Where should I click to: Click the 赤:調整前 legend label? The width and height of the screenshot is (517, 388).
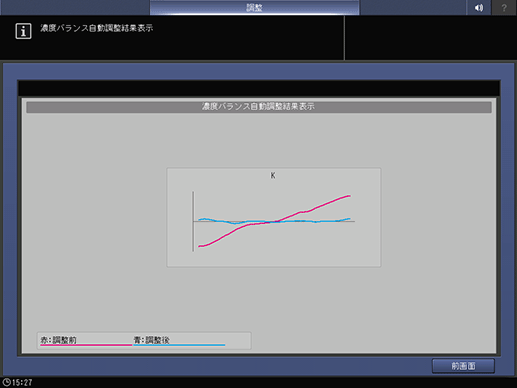coord(58,340)
